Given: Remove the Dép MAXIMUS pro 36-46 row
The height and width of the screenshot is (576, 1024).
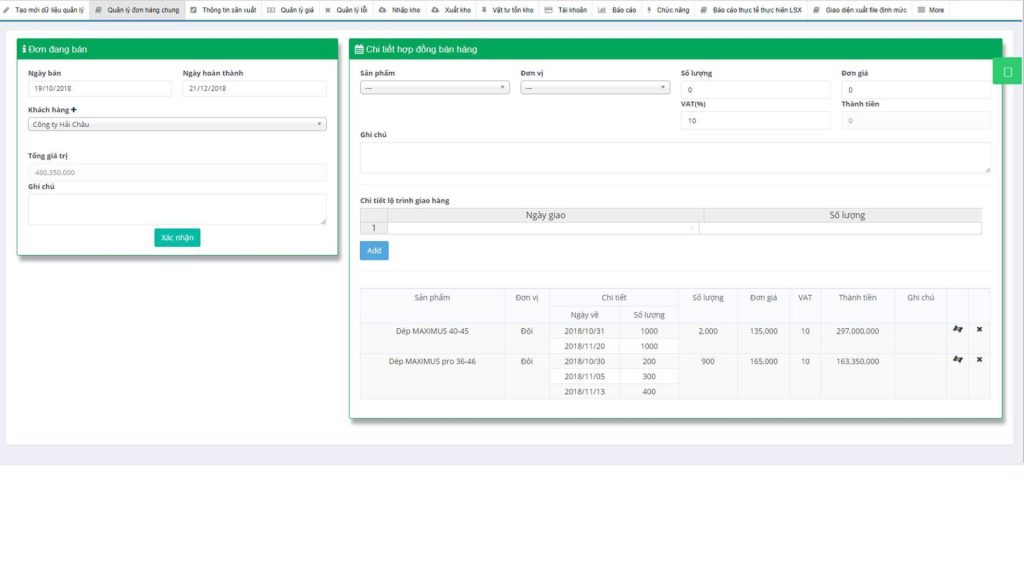Looking at the screenshot, I should point(979,359).
